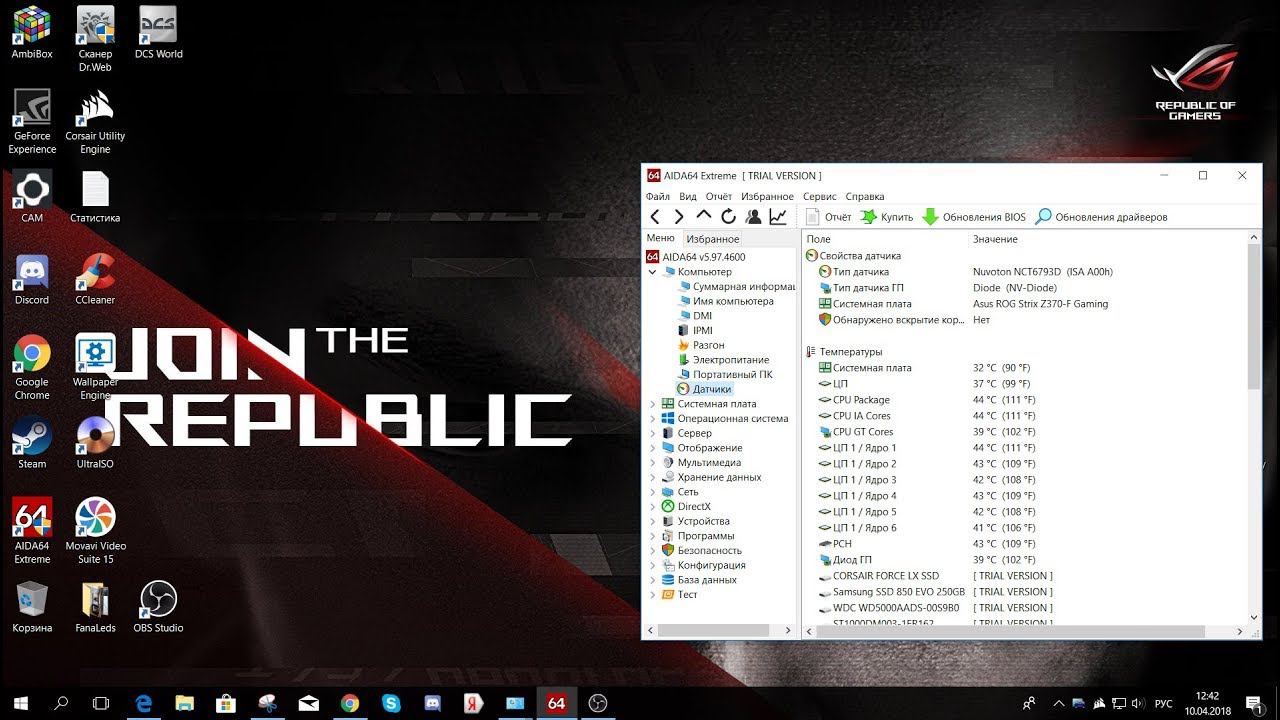Click Обновления драйверов button
The width and height of the screenshot is (1280, 720).
(1101, 217)
